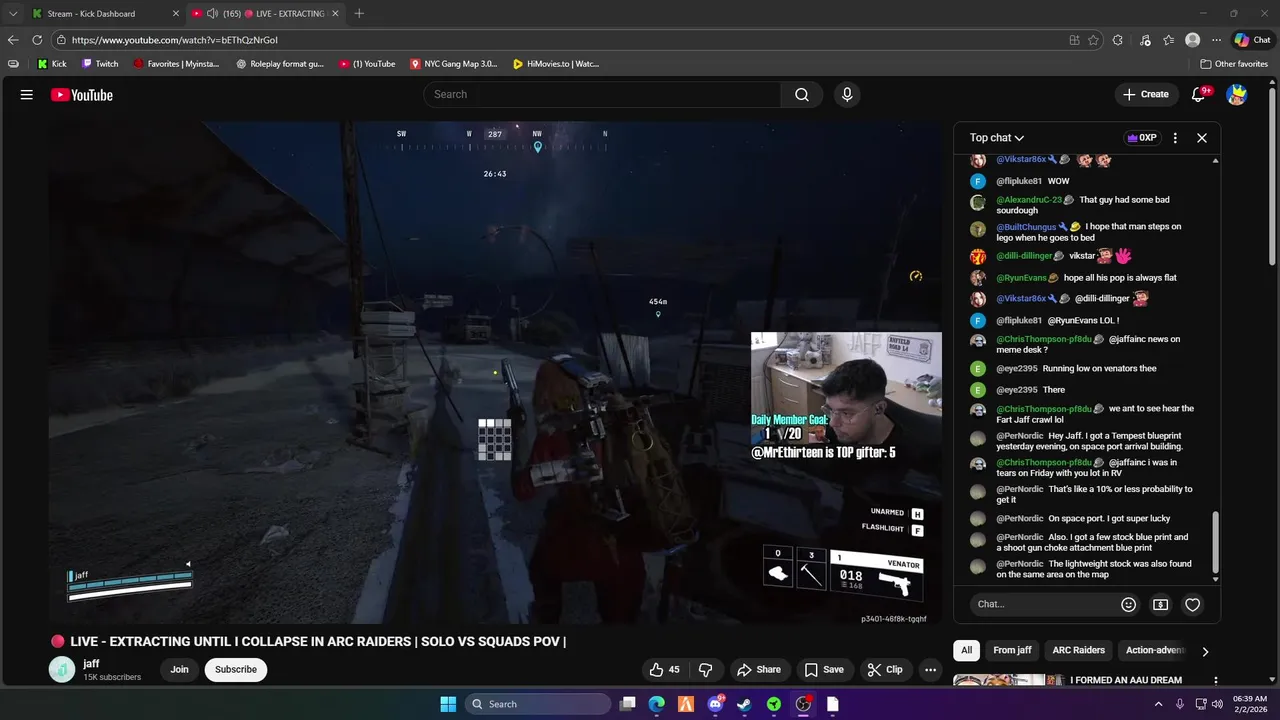Open split screen apps icon in address bar

click(x=1074, y=40)
